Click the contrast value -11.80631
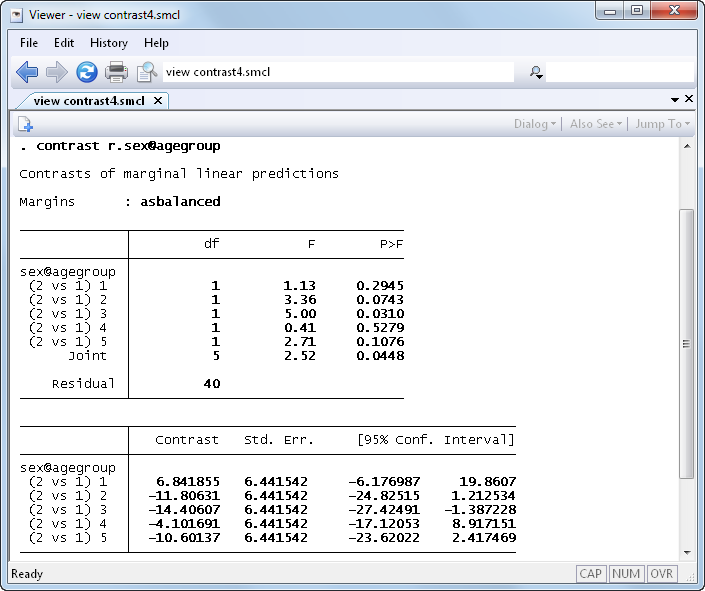 pos(184,496)
